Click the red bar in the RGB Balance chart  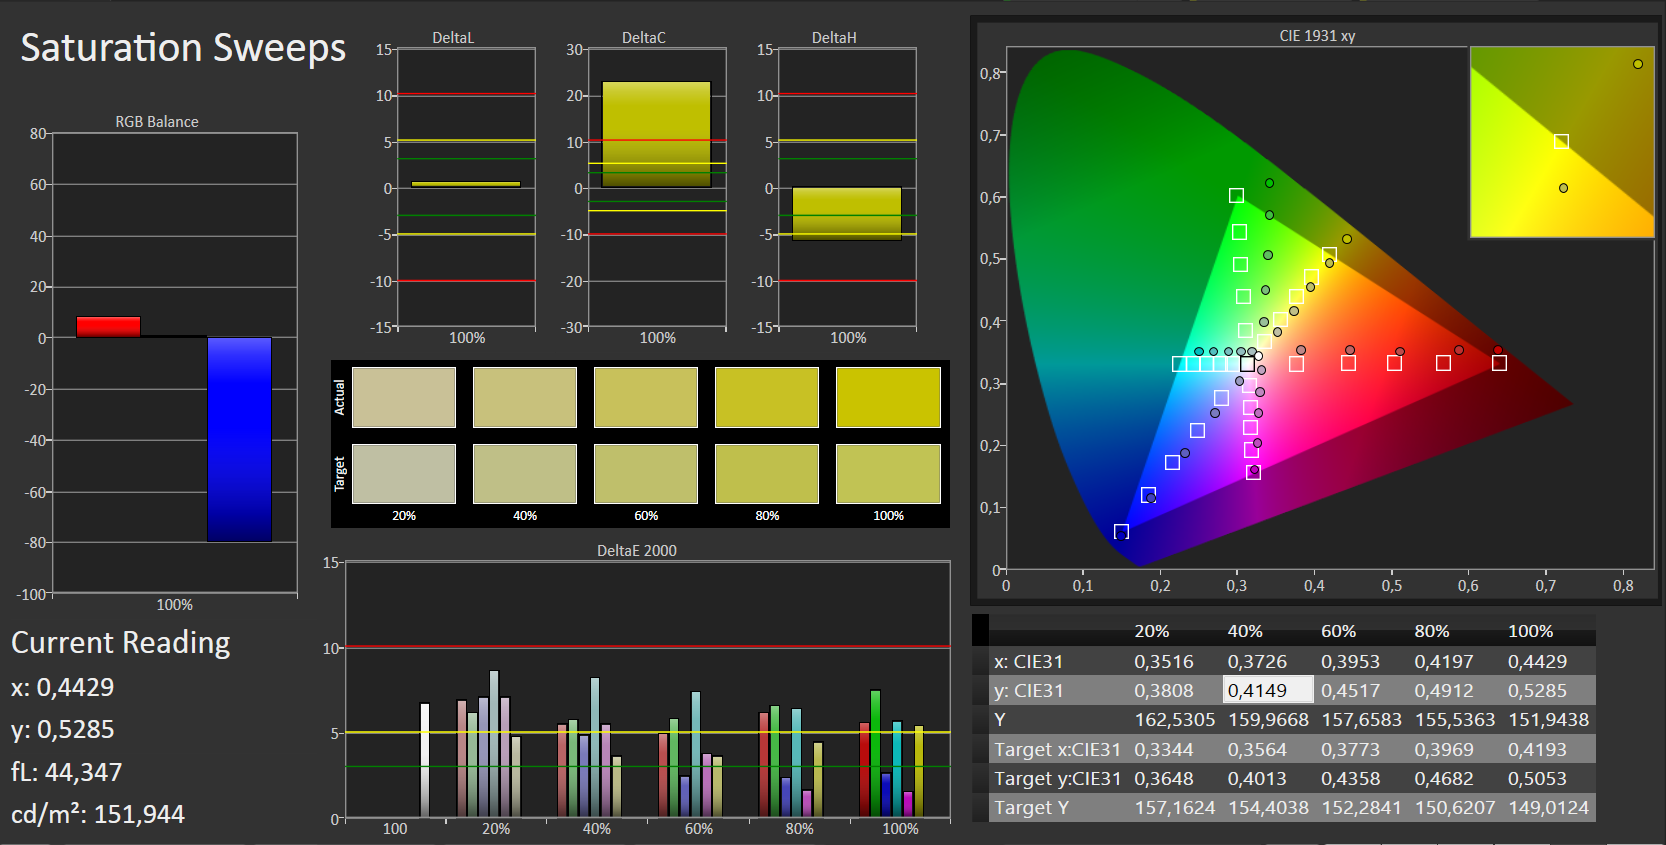point(108,327)
